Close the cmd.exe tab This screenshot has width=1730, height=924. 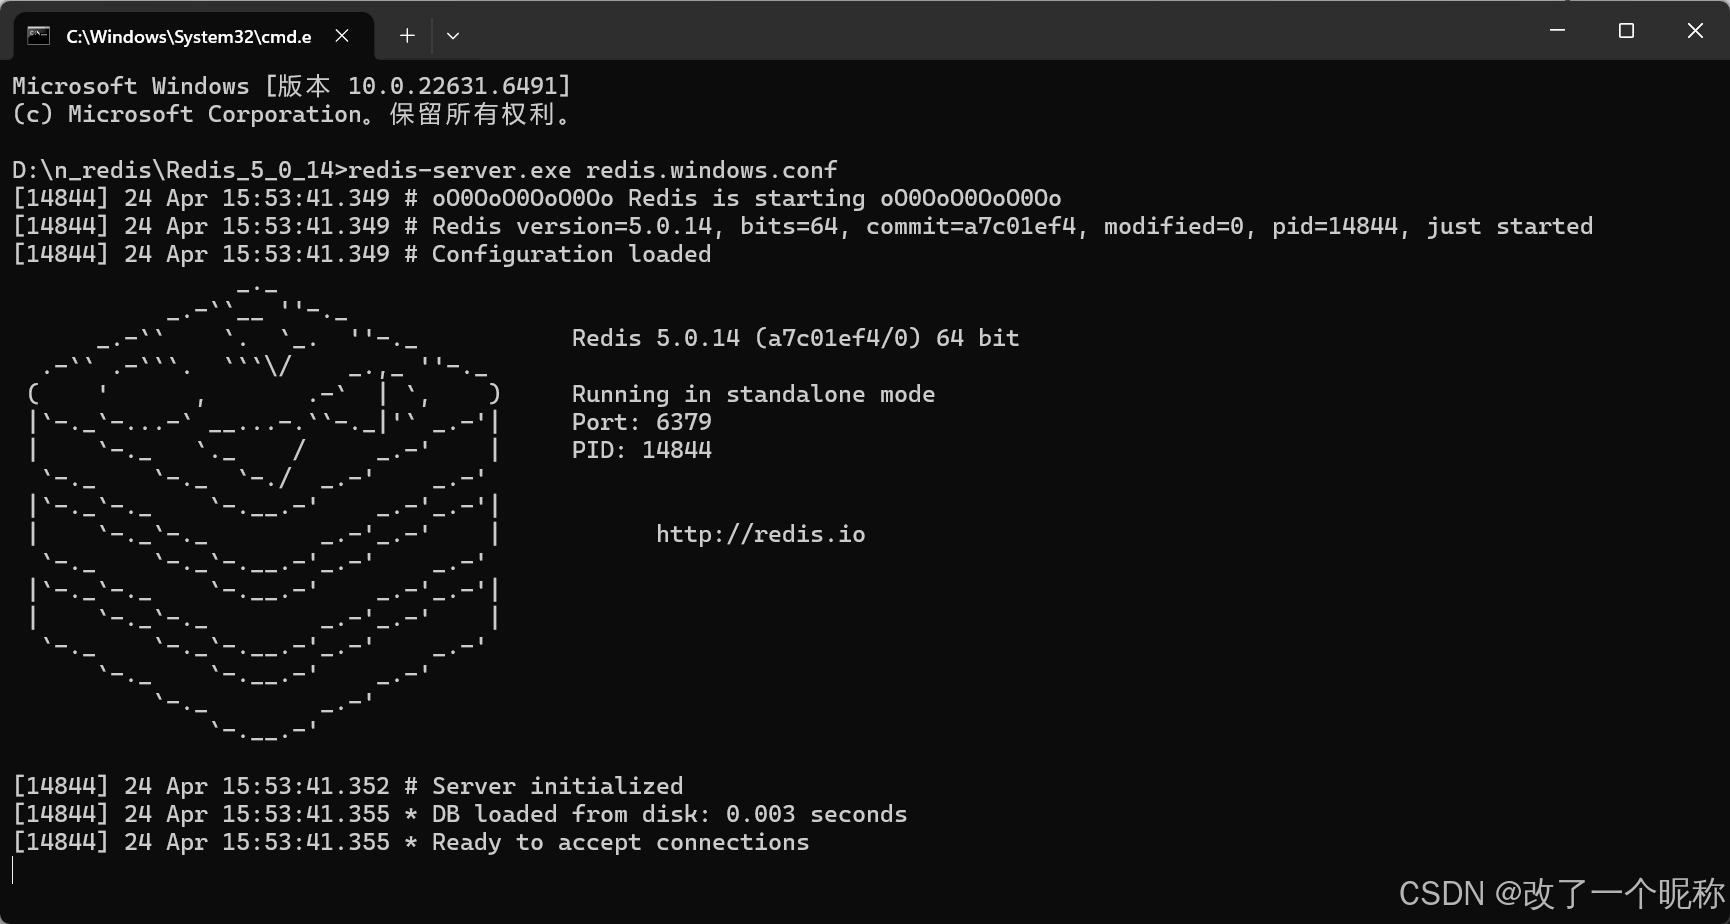click(342, 36)
